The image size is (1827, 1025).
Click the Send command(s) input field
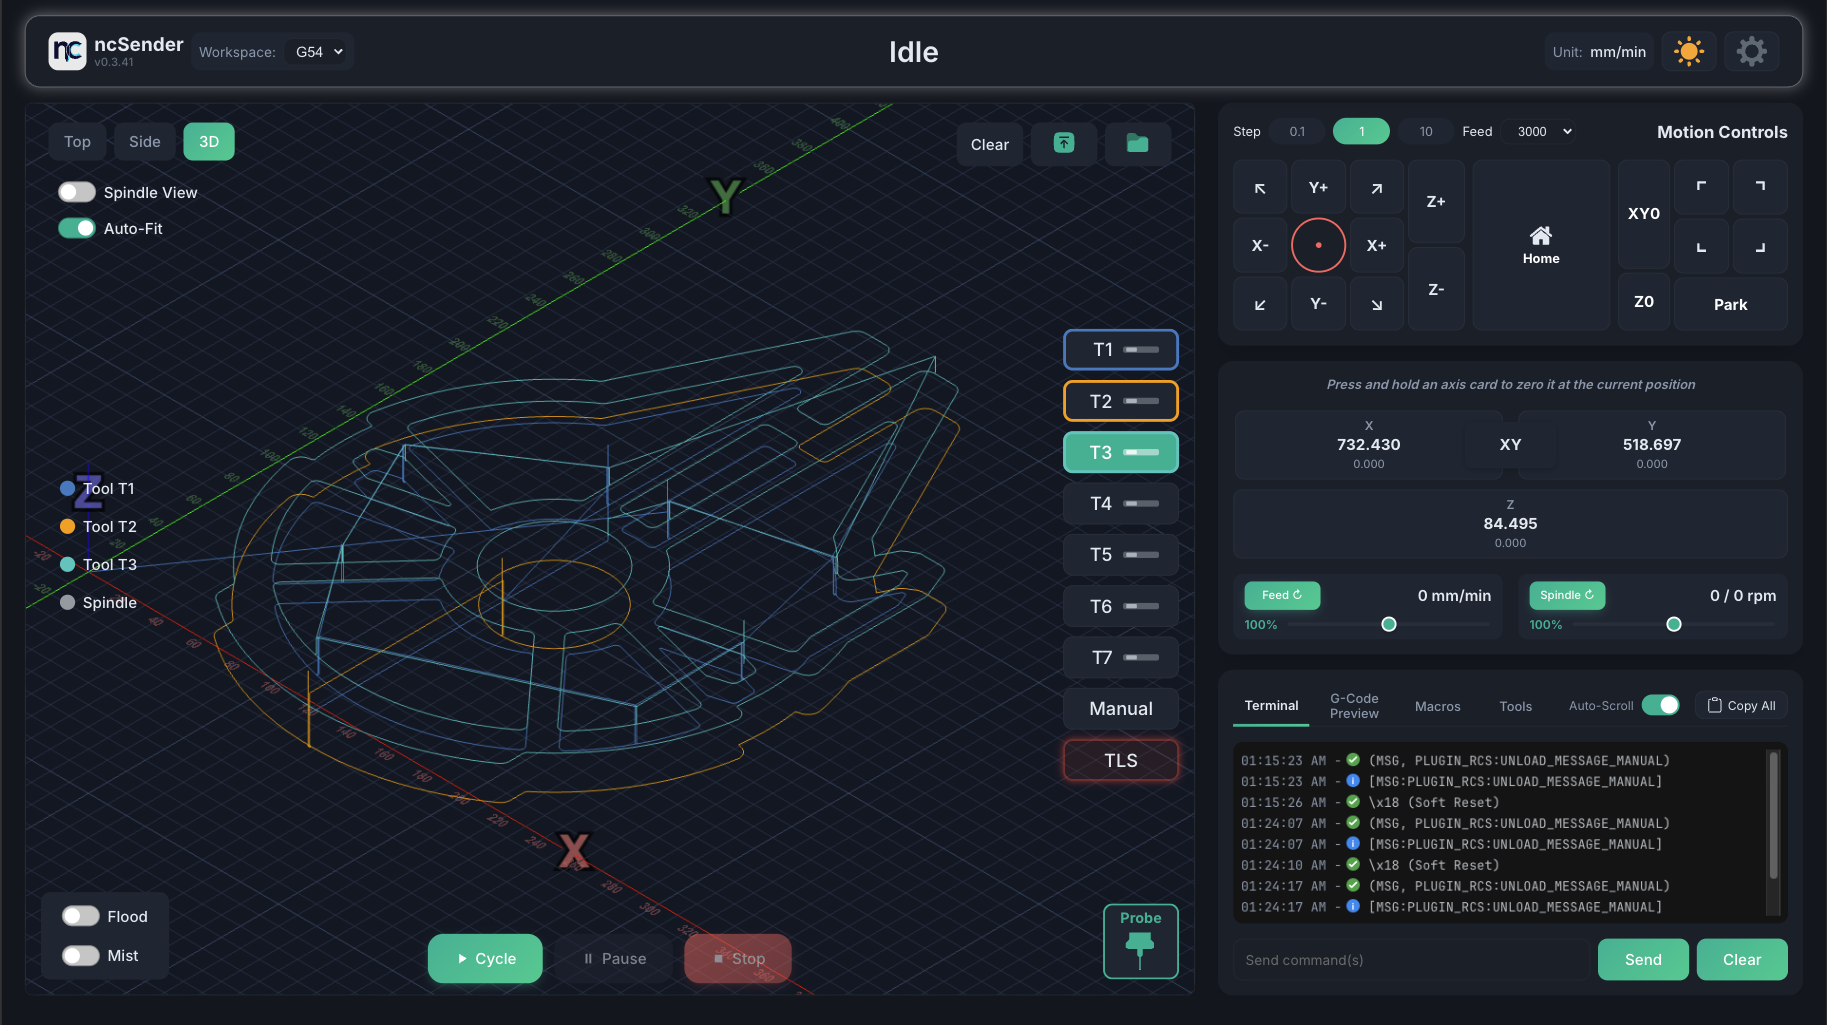(x=1411, y=960)
